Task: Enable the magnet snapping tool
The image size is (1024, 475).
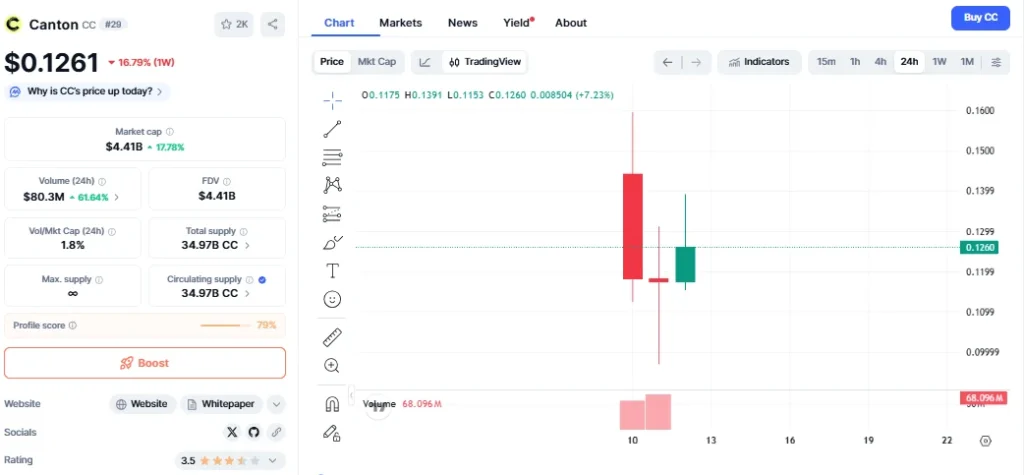Action: click(332, 404)
